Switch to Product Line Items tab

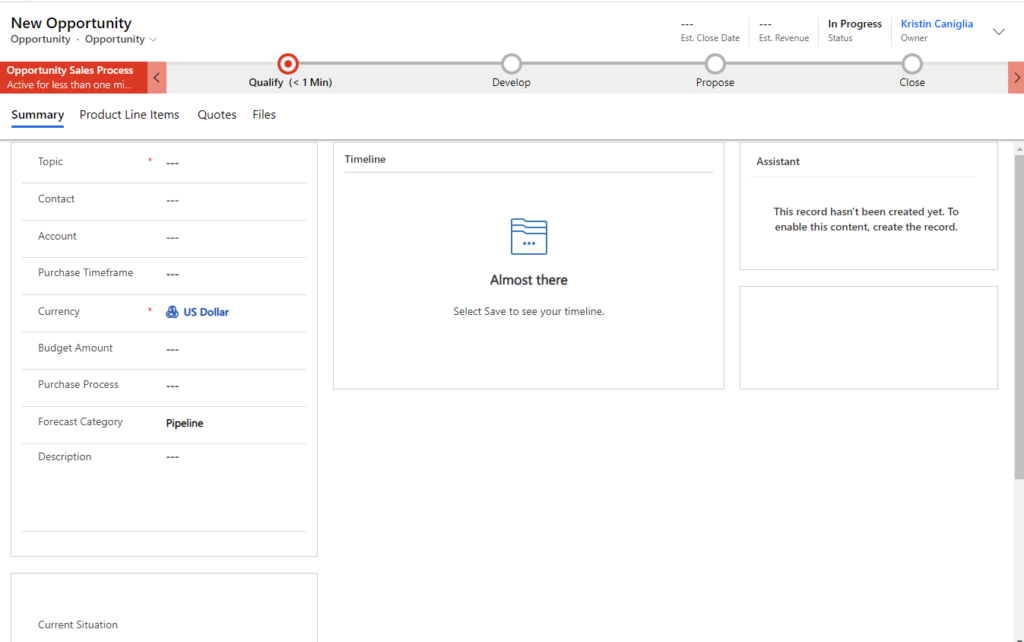point(129,115)
